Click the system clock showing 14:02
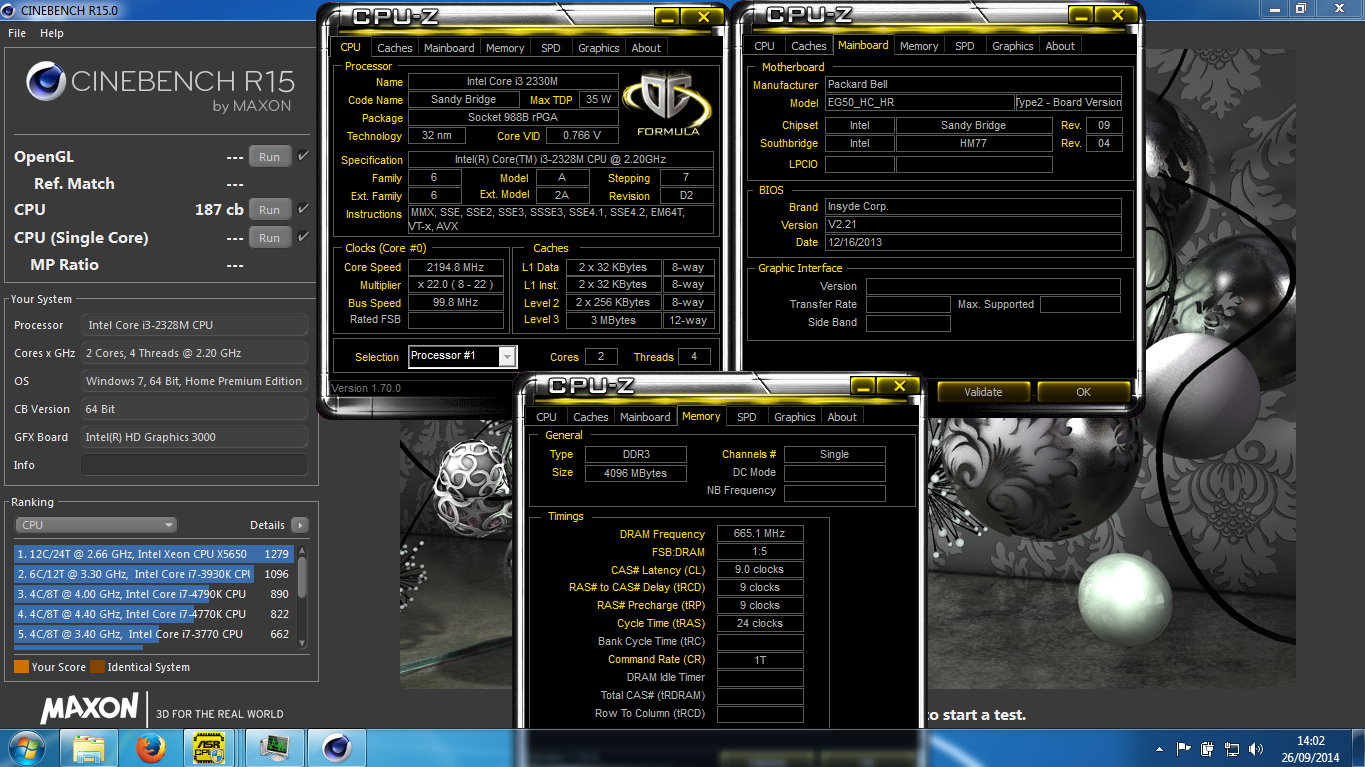 coord(1309,741)
